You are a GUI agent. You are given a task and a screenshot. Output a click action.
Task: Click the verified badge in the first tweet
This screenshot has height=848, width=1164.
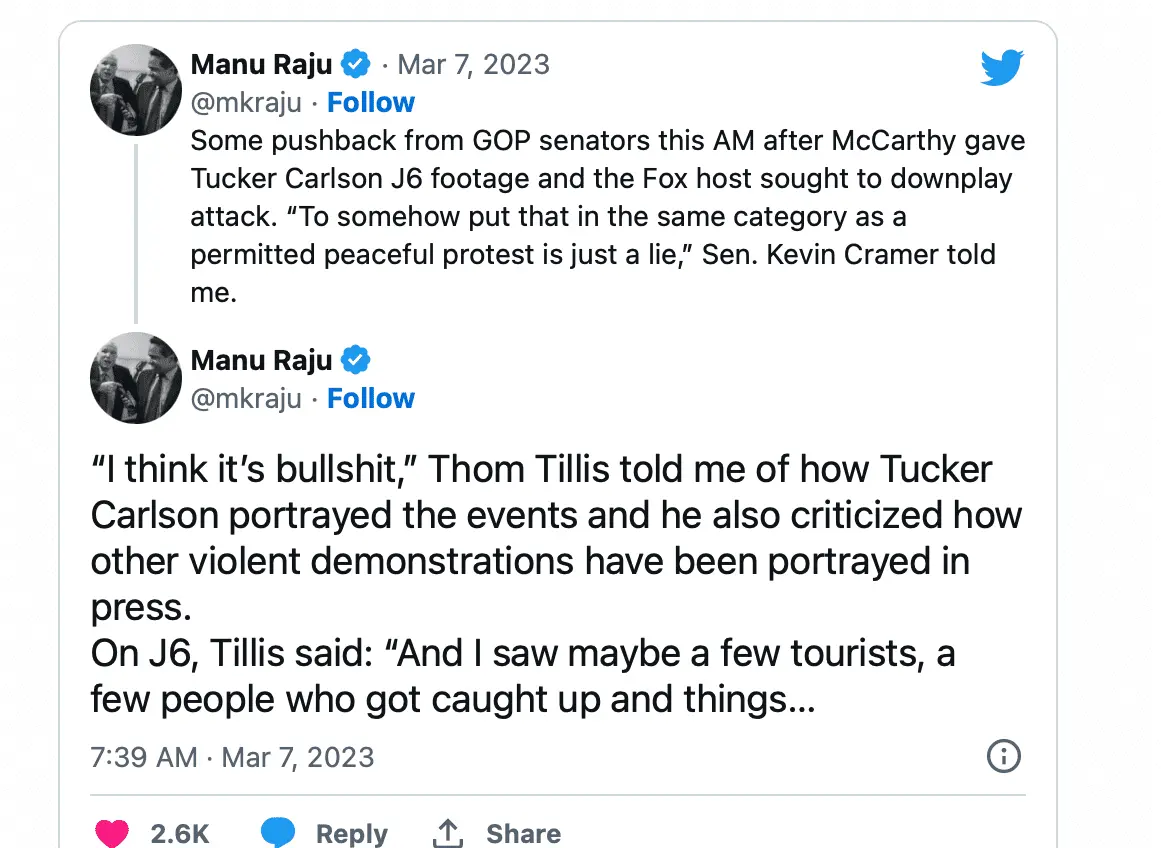pyautogui.click(x=355, y=65)
